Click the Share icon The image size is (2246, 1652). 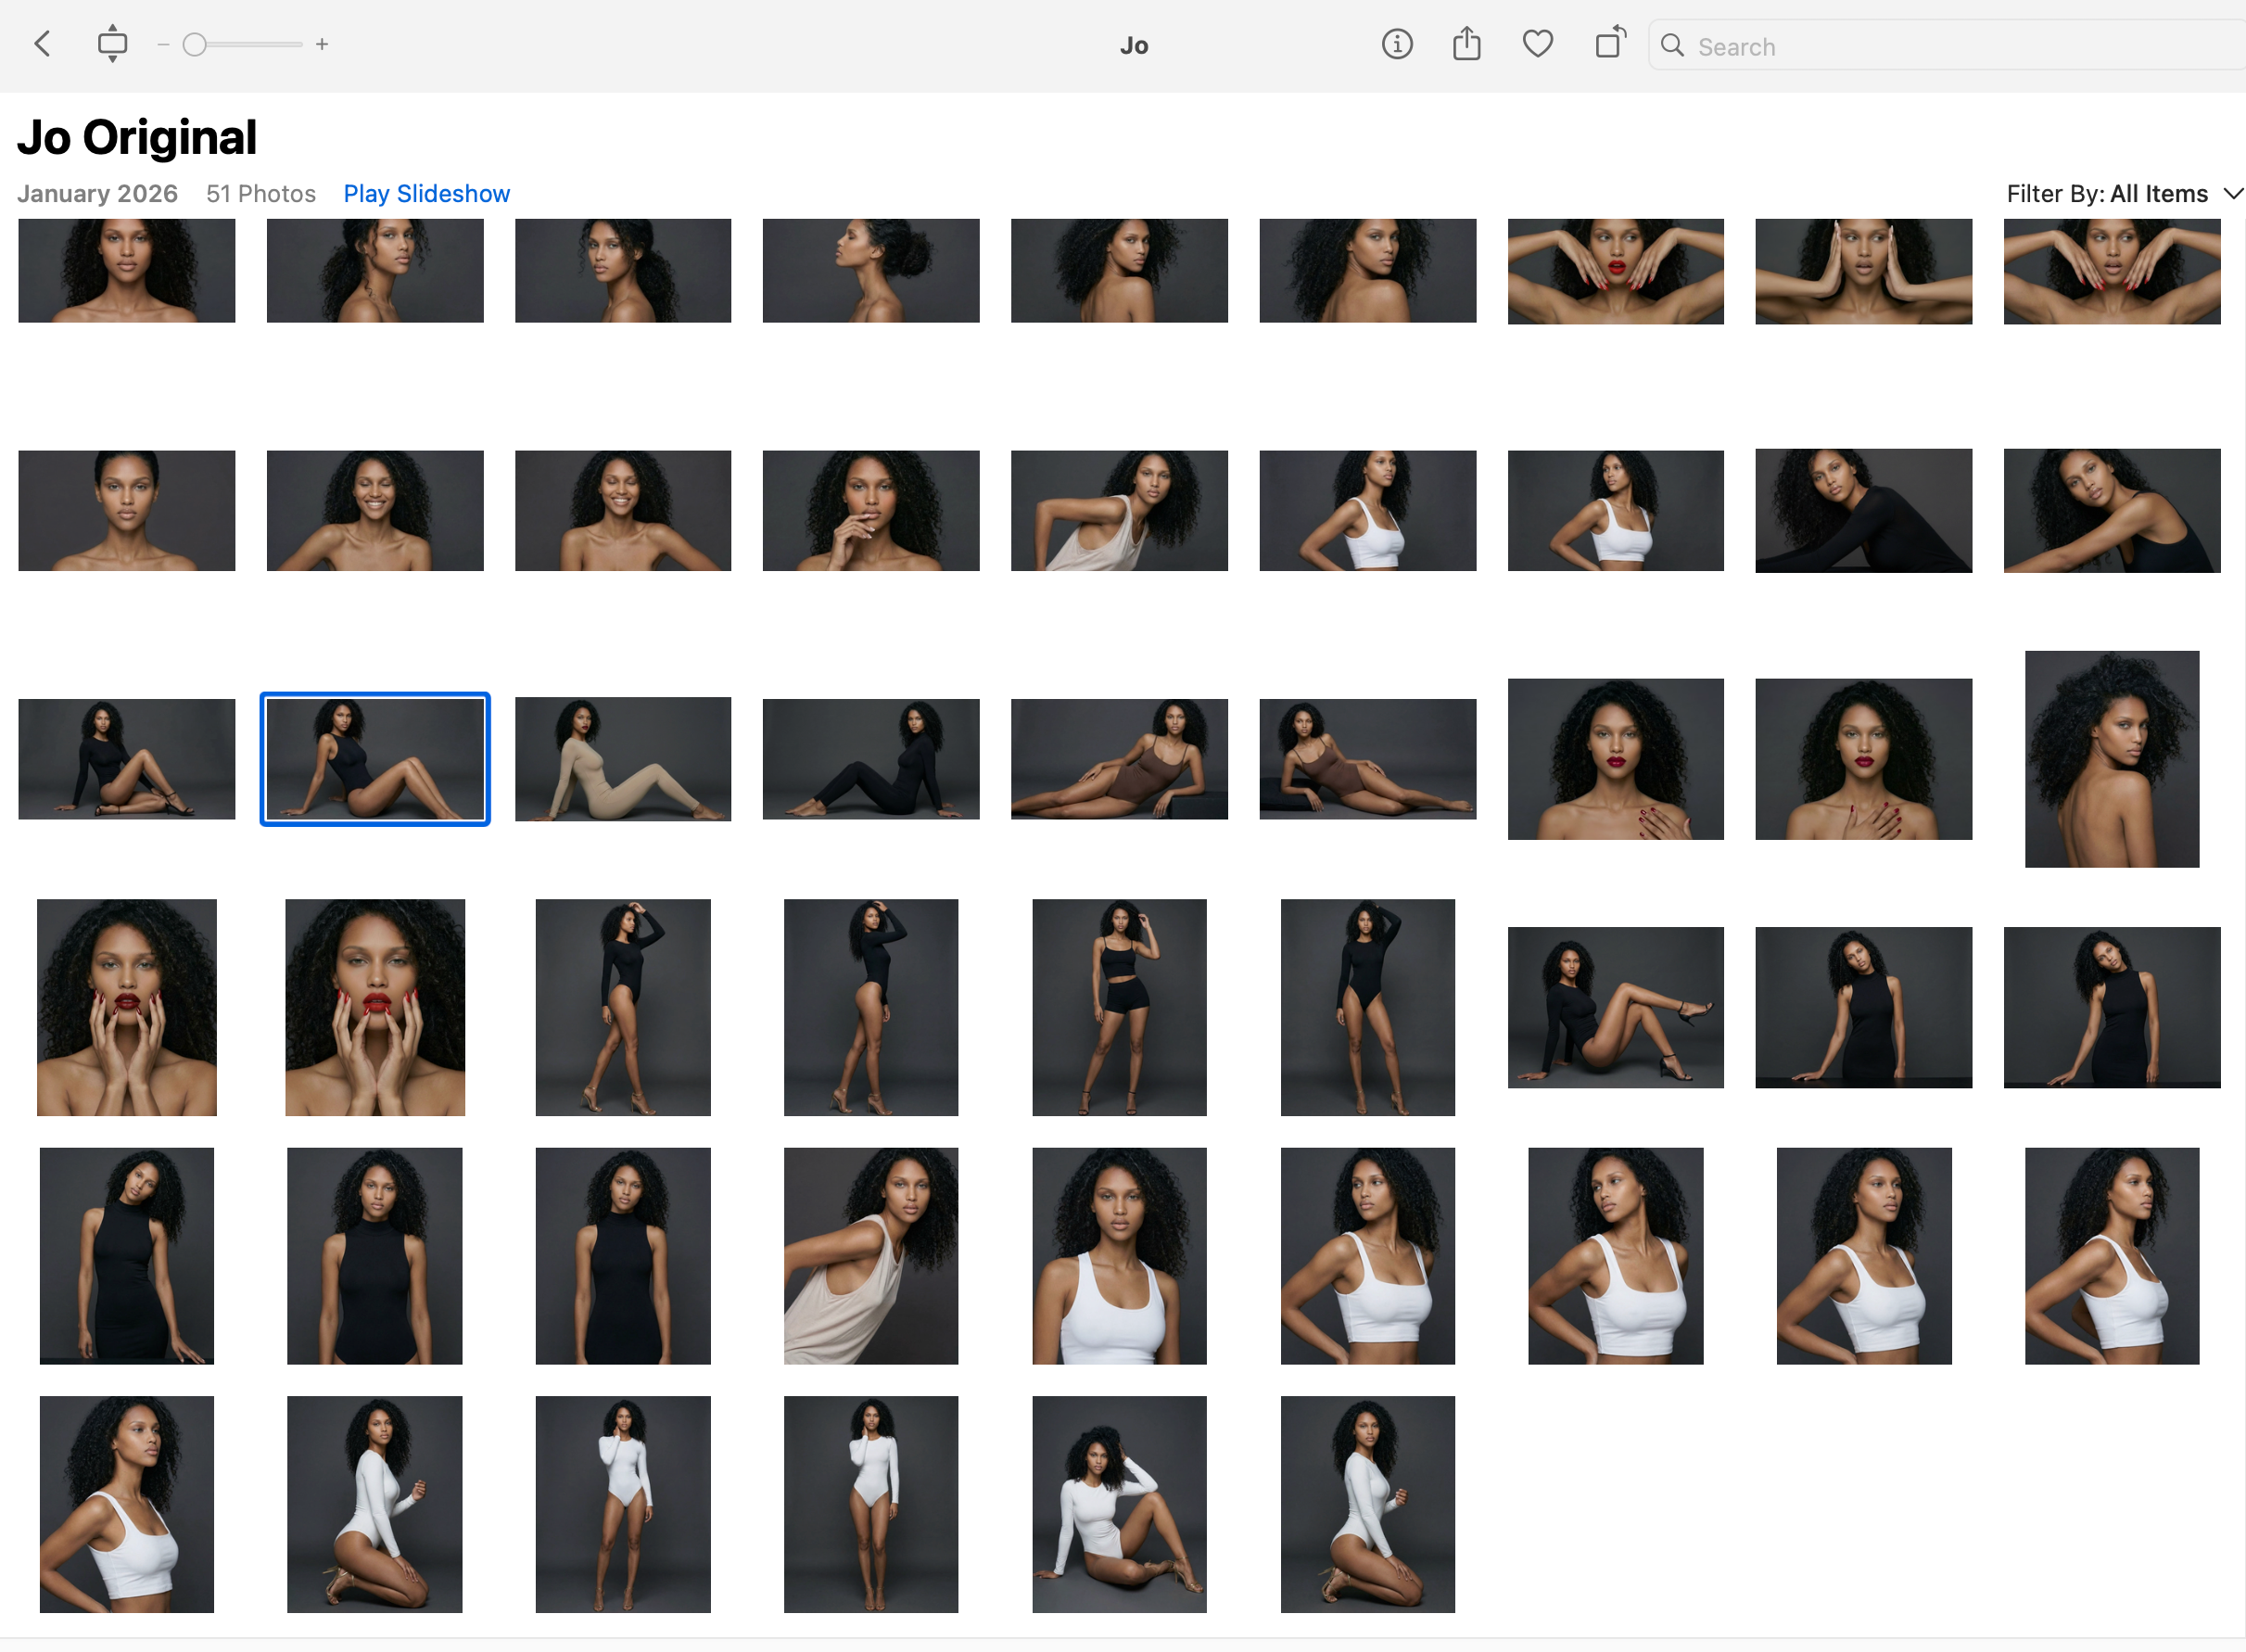pos(1466,45)
